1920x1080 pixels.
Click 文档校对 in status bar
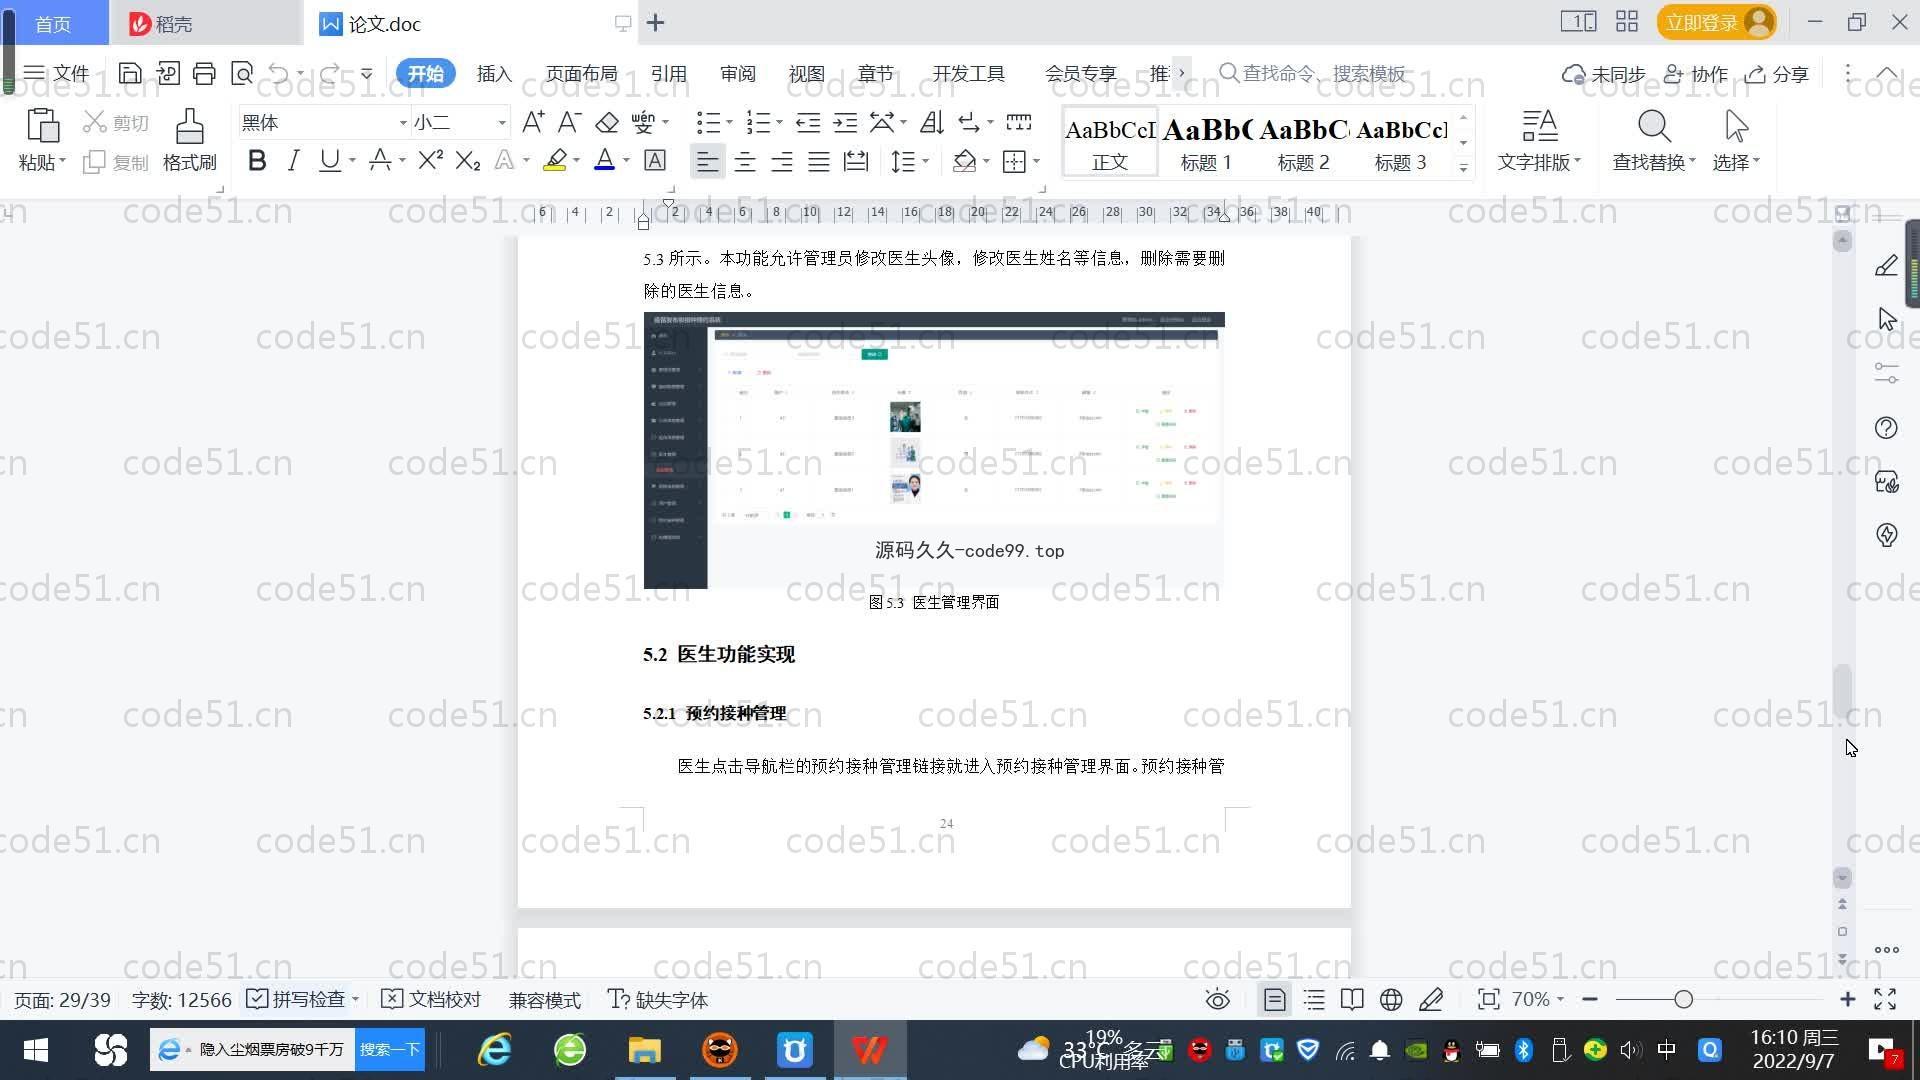432,999
